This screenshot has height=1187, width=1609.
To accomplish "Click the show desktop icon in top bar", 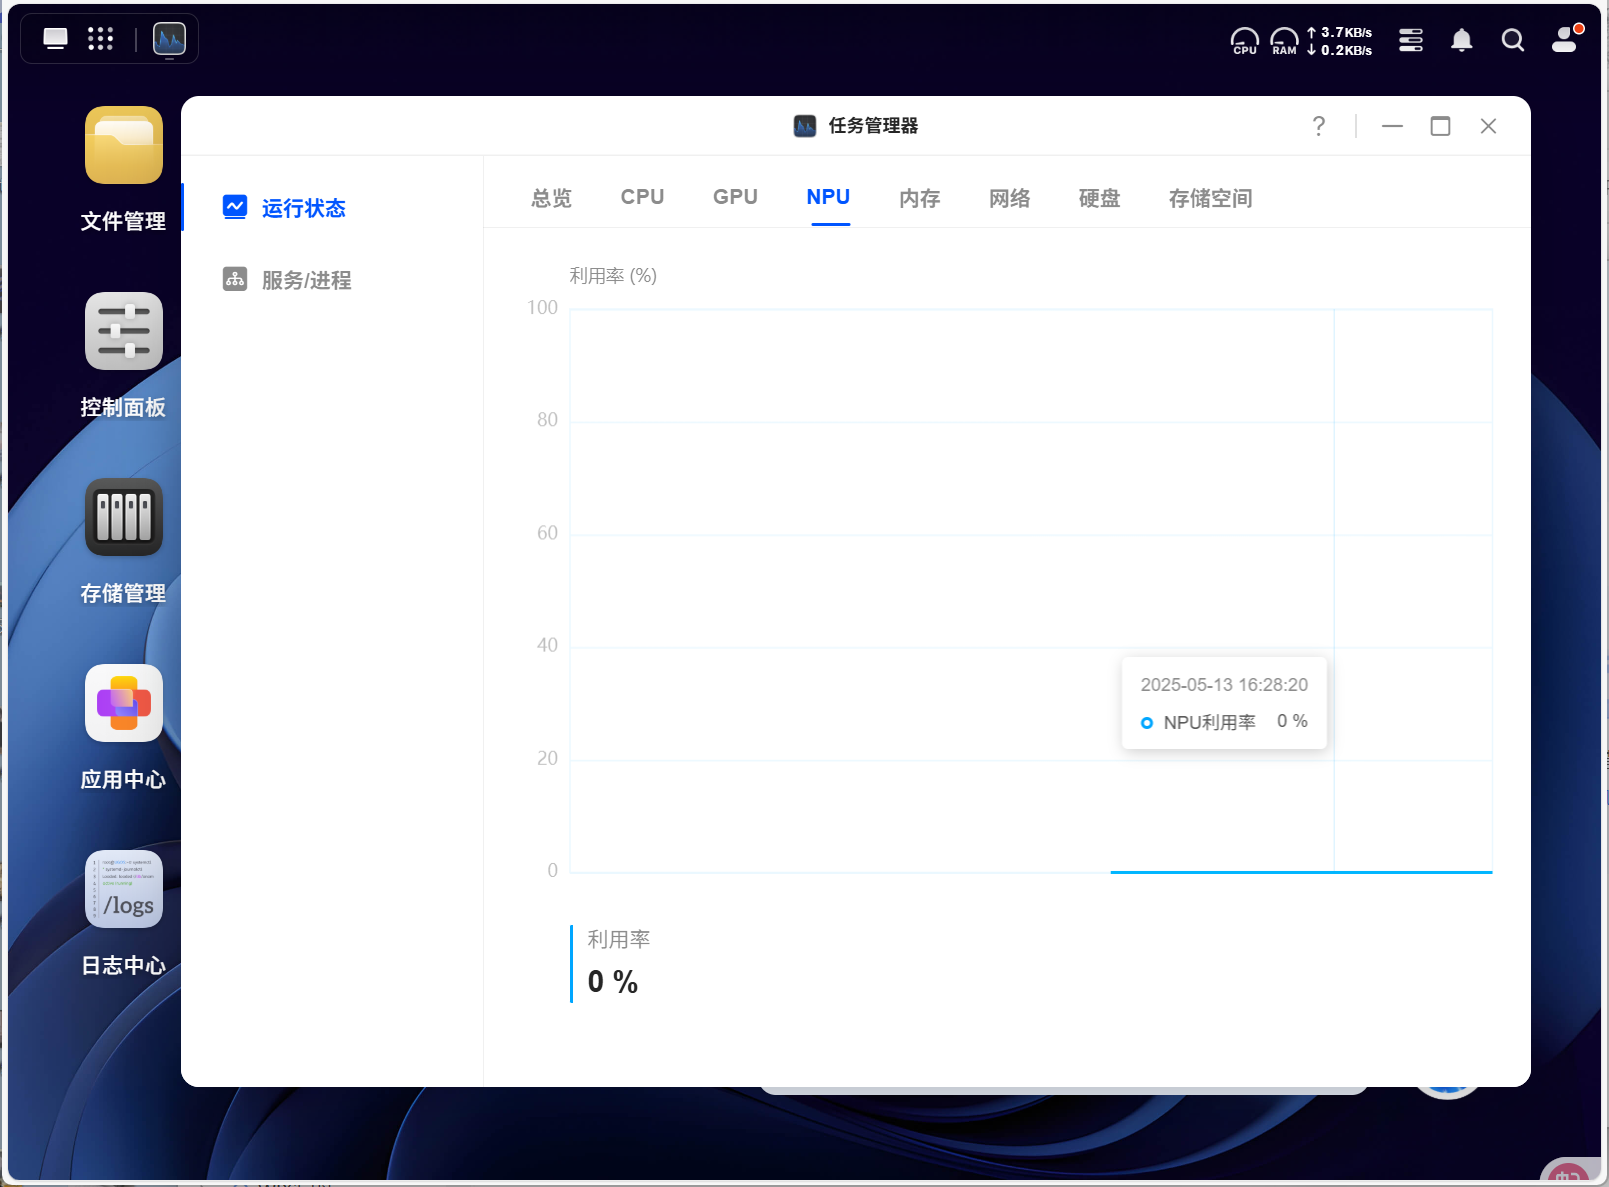I will click(x=56, y=39).
